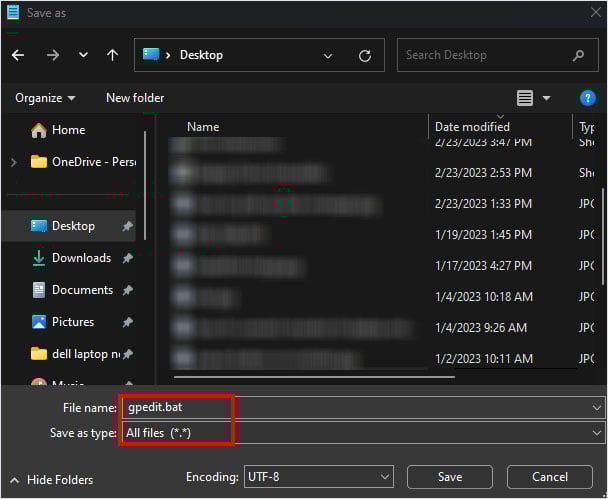Collapse pane with Hide Folders
Image resolution: width=608 pixels, height=499 pixels.
pos(52,480)
